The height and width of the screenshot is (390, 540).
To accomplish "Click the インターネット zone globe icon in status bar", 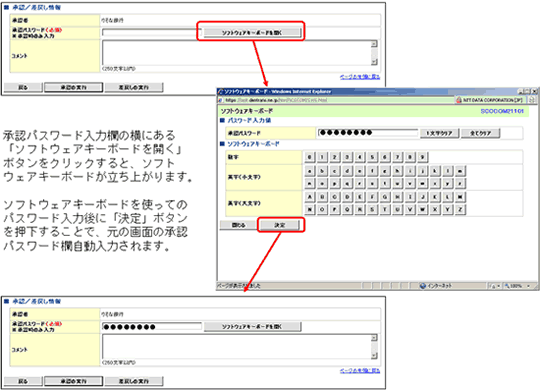I will click(x=423, y=286).
